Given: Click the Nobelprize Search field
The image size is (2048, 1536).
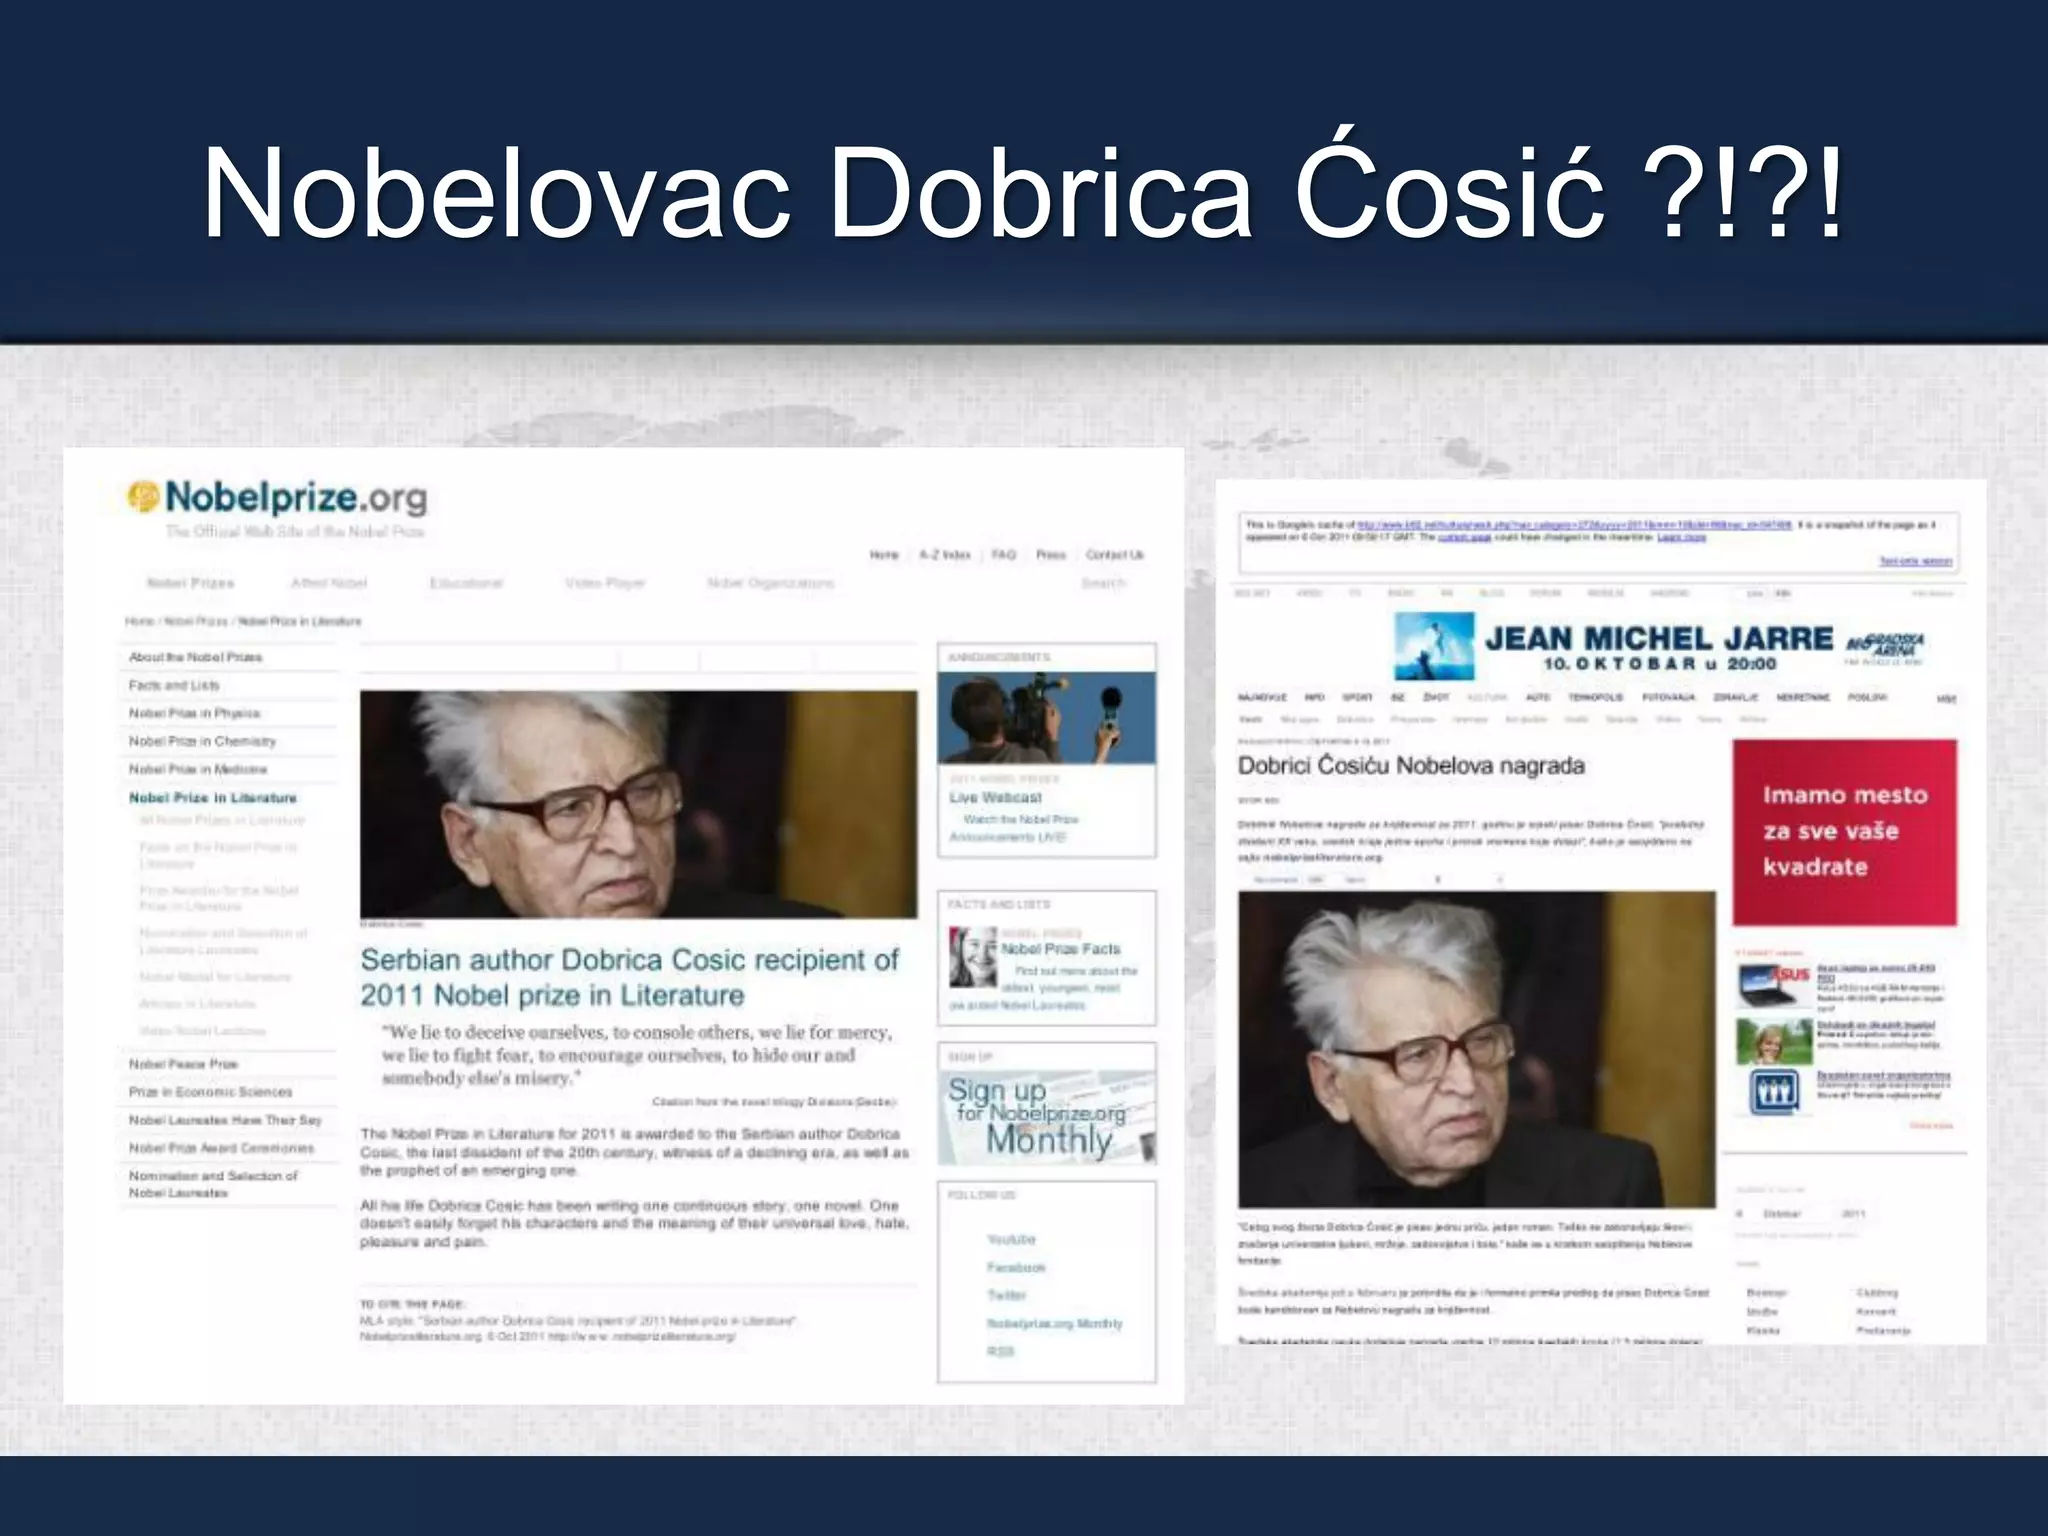Looking at the screenshot, I should coord(1104,583).
